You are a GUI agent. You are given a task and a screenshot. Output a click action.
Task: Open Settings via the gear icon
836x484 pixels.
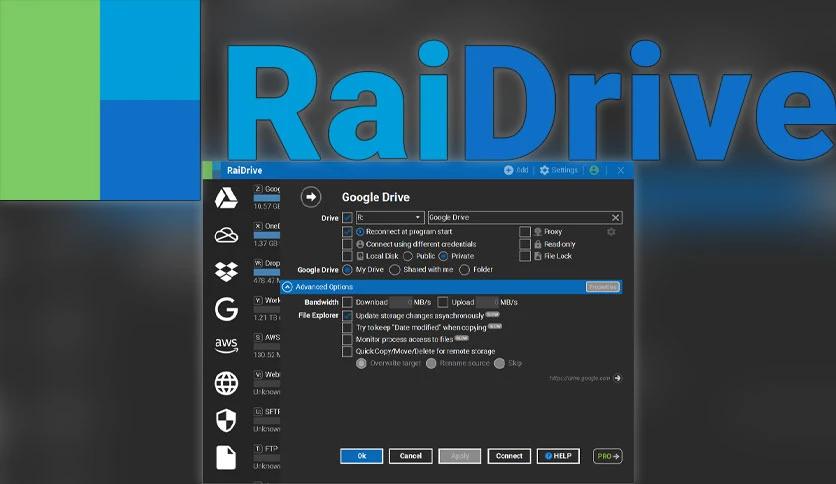point(544,170)
